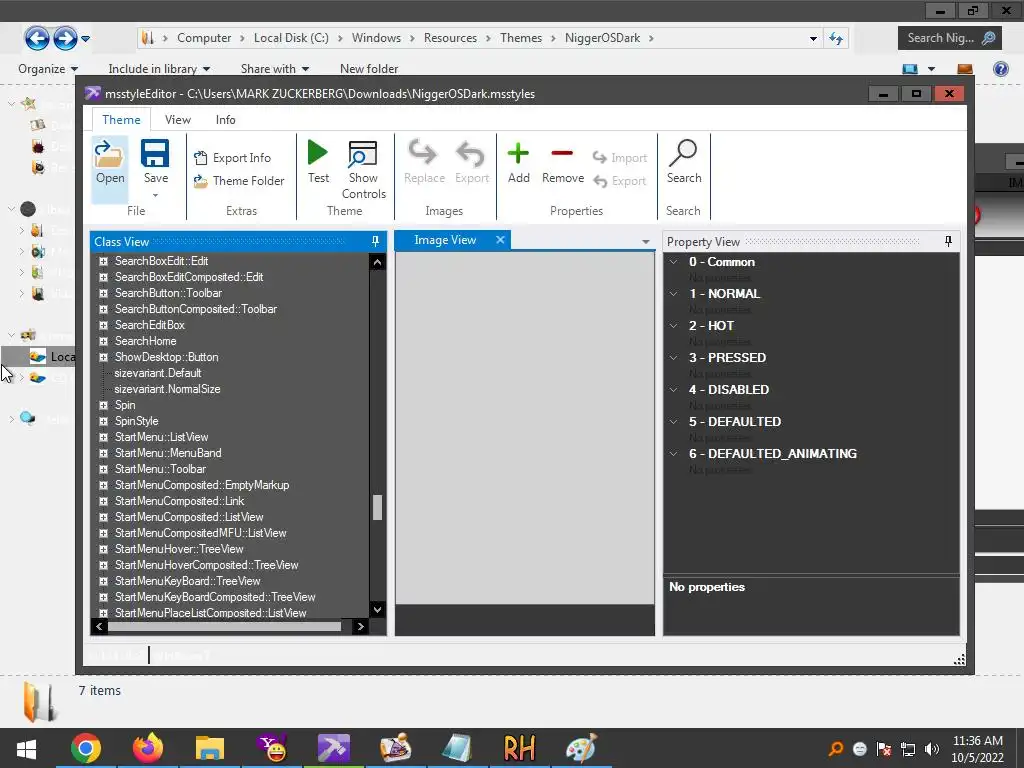Collapse the 3 - PRESSED property group
The width and height of the screenshot is (1024, 768).
(673, 358)
